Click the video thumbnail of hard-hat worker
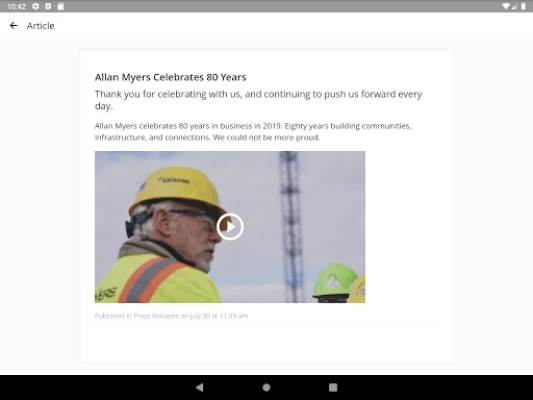 click(x=230, y=227)
